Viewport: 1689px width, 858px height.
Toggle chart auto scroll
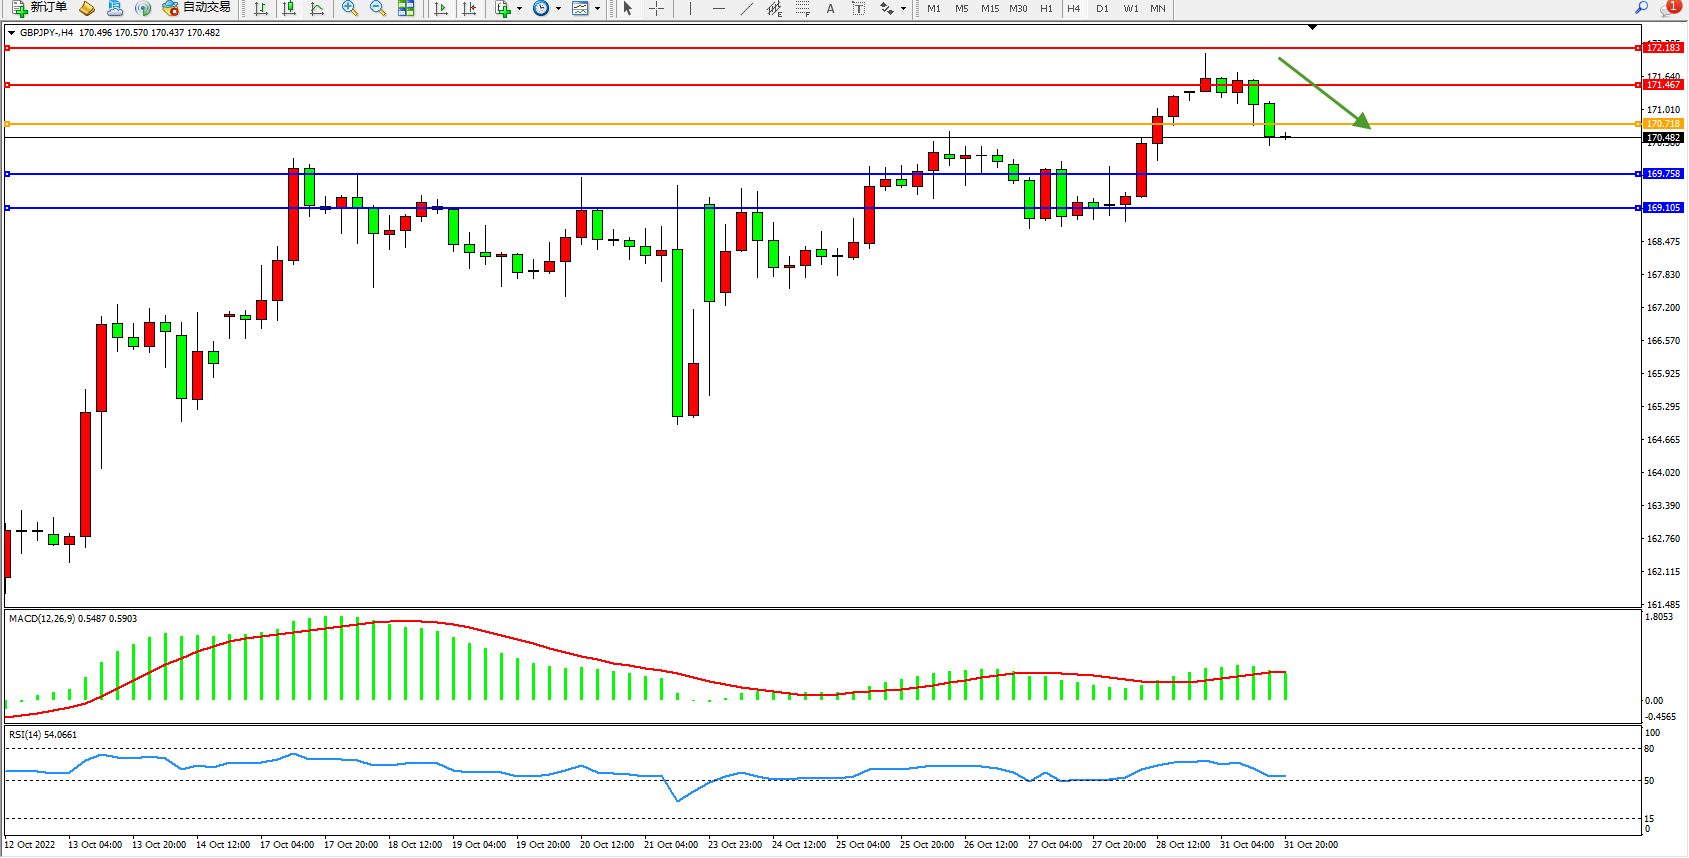tap(441, 8)
